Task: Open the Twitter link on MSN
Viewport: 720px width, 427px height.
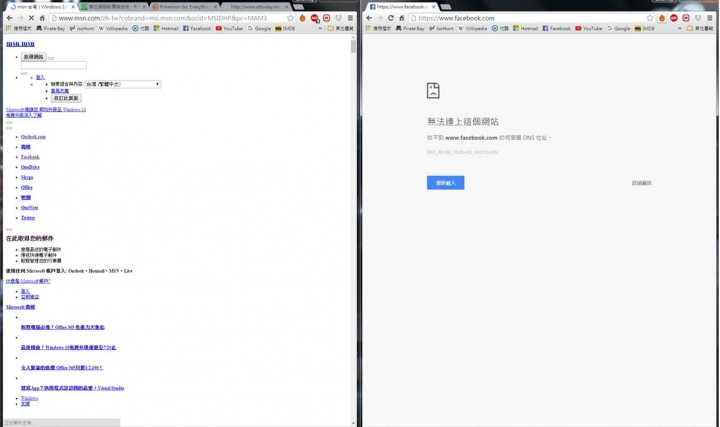Action: coord(28,218)
